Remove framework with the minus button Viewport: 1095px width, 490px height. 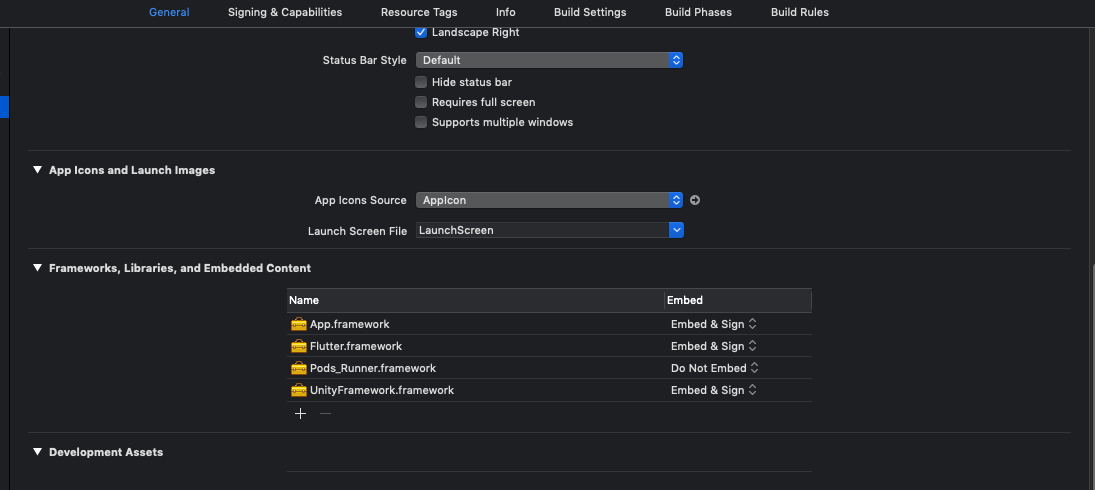tap(325, 413)
